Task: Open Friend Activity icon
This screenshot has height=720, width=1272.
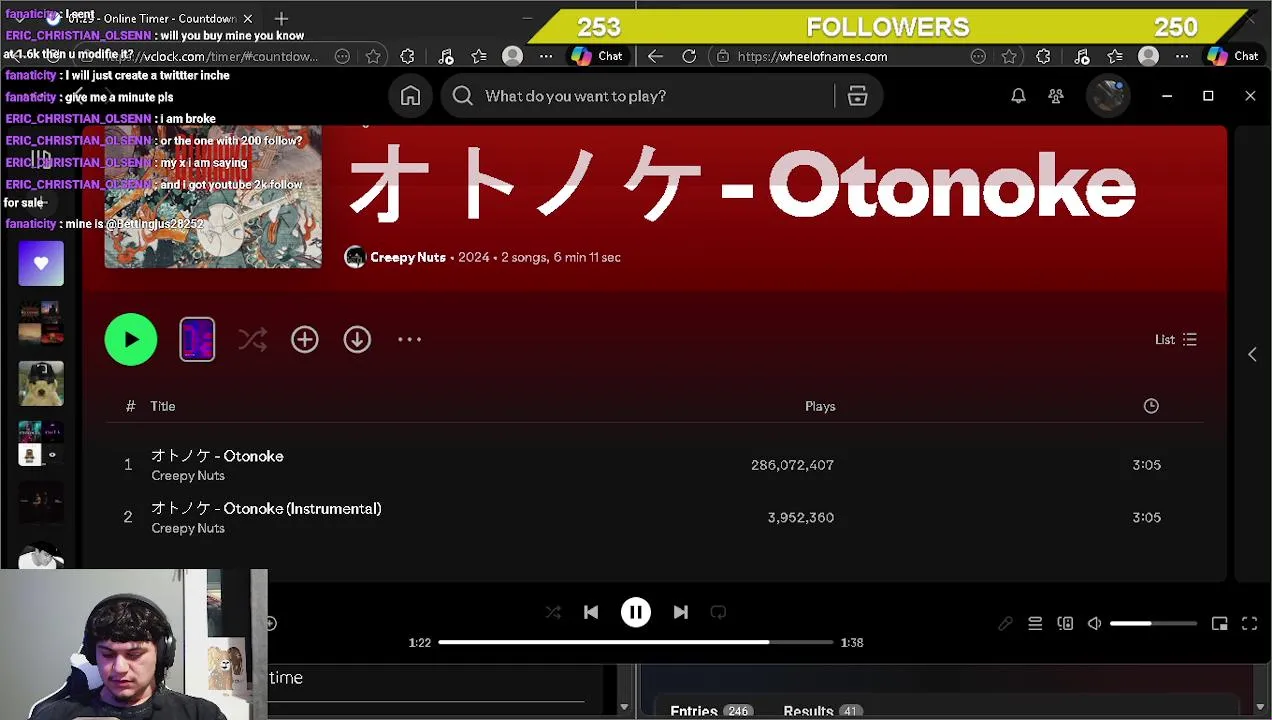Action: click(x=1056, y=96)
